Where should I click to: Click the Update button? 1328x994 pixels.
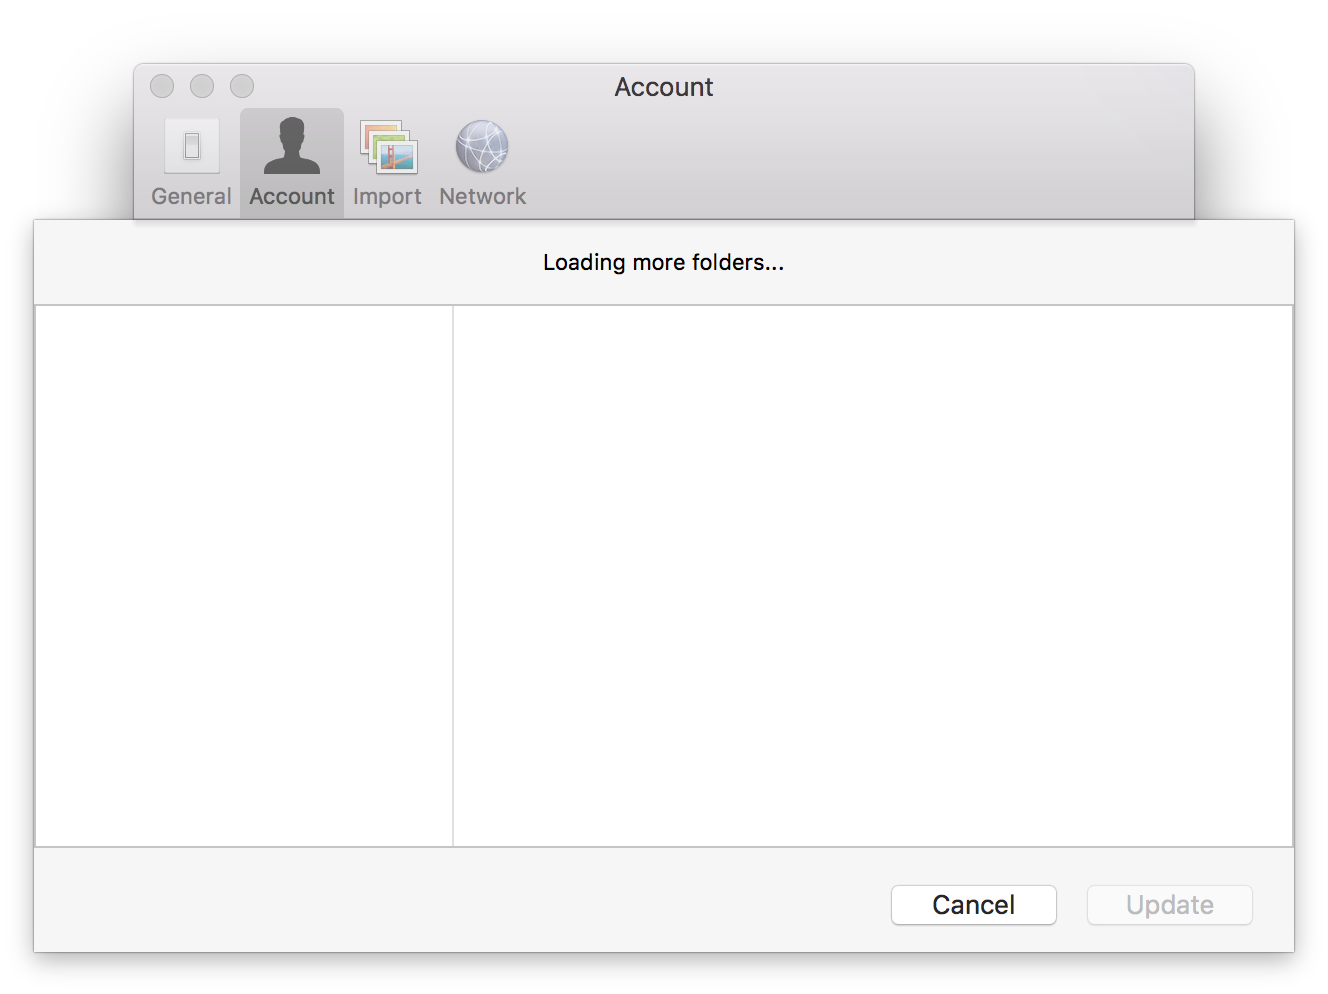pos(1169,905)
